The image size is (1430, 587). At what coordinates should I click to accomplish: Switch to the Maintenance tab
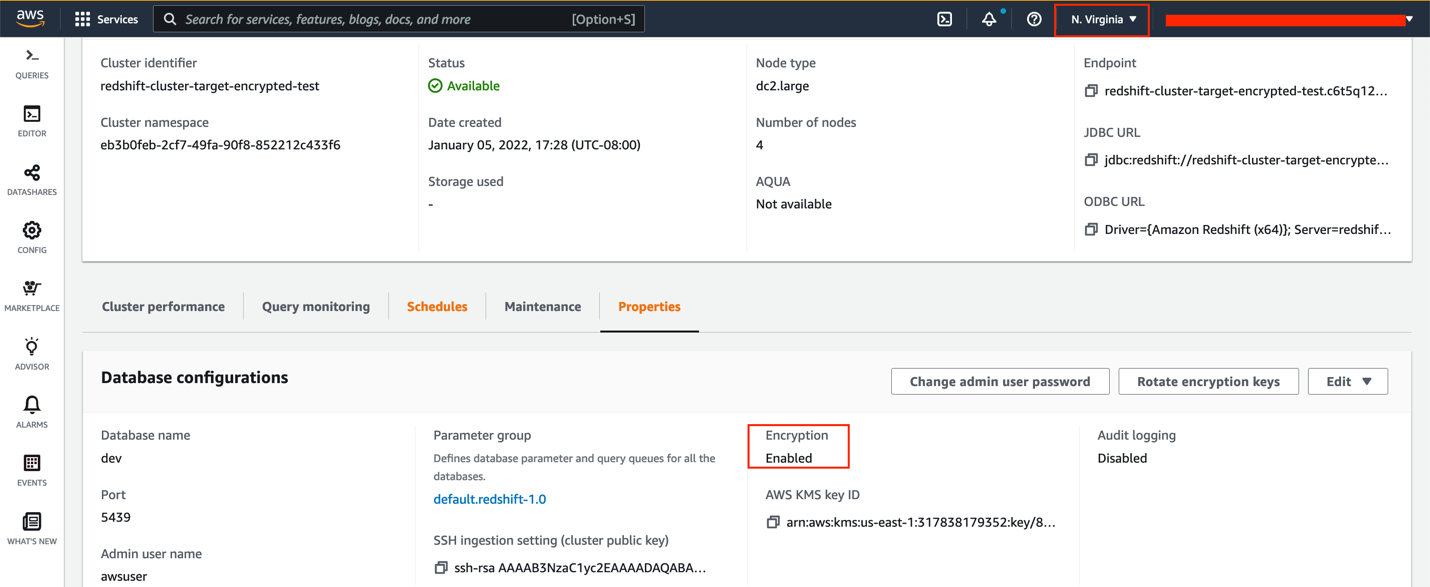pyautogui.click(x=542, y=307)
